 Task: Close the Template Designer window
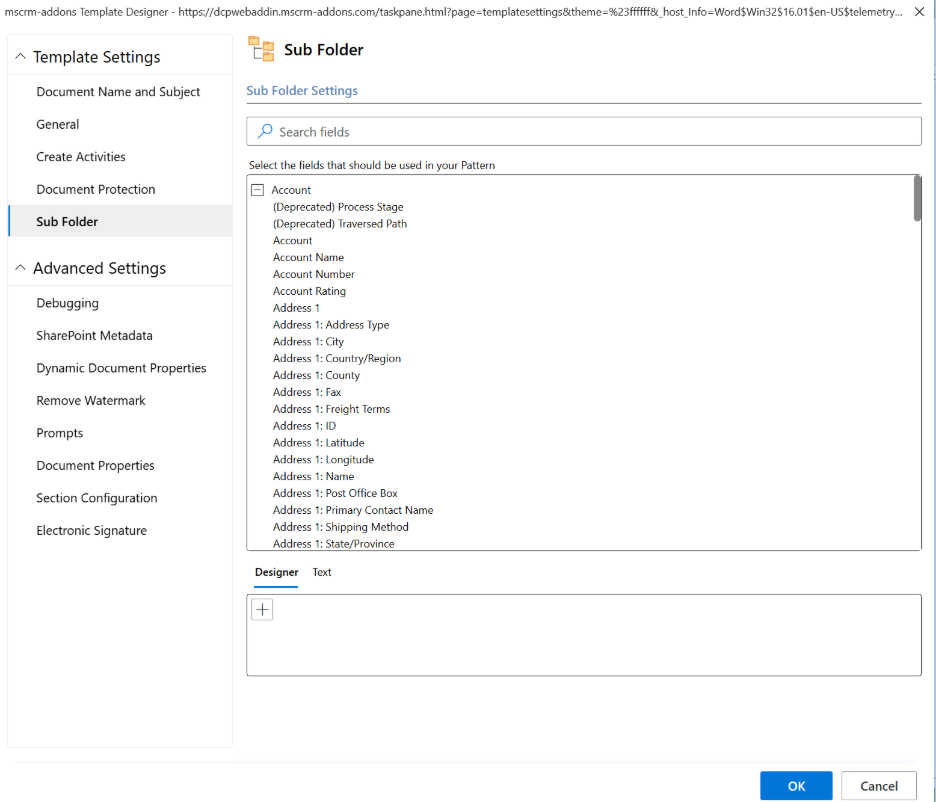pyautogui.click(x=918, y=12)
